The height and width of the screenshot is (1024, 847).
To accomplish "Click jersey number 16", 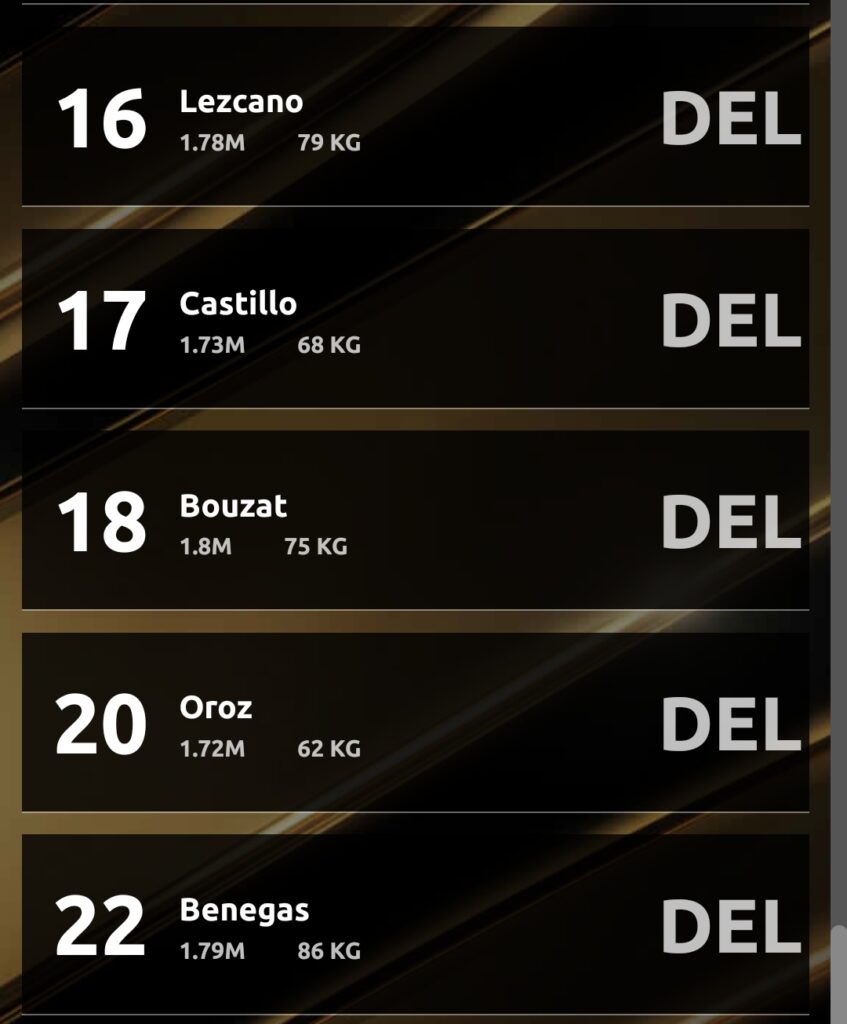I will pos(102,120).
